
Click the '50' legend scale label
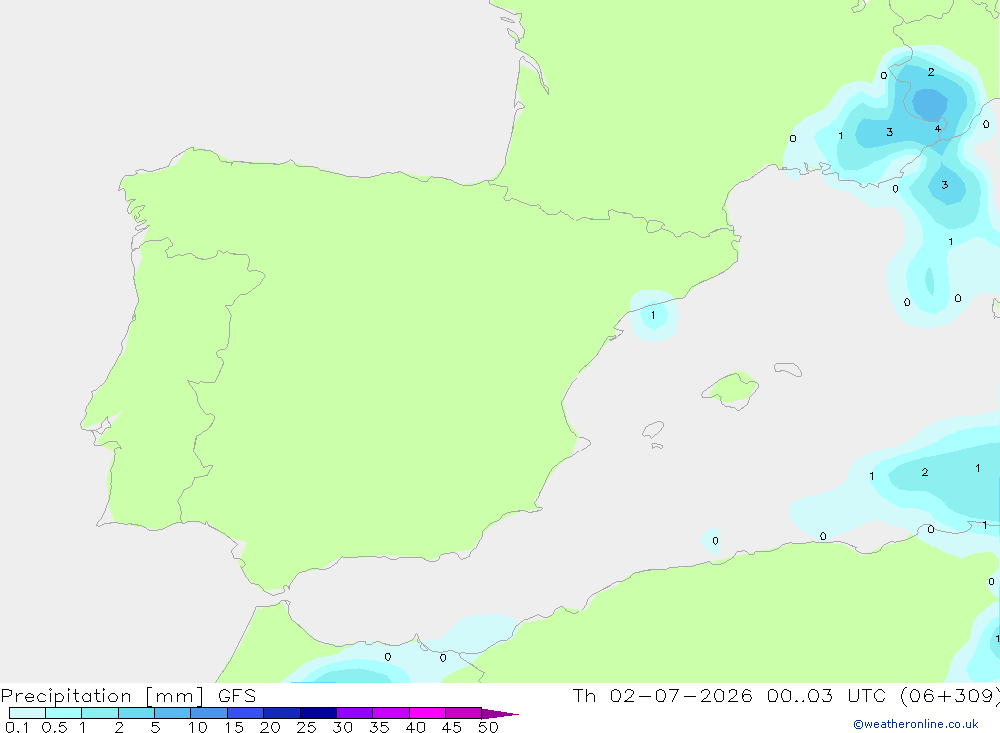(x=488, y=727)
